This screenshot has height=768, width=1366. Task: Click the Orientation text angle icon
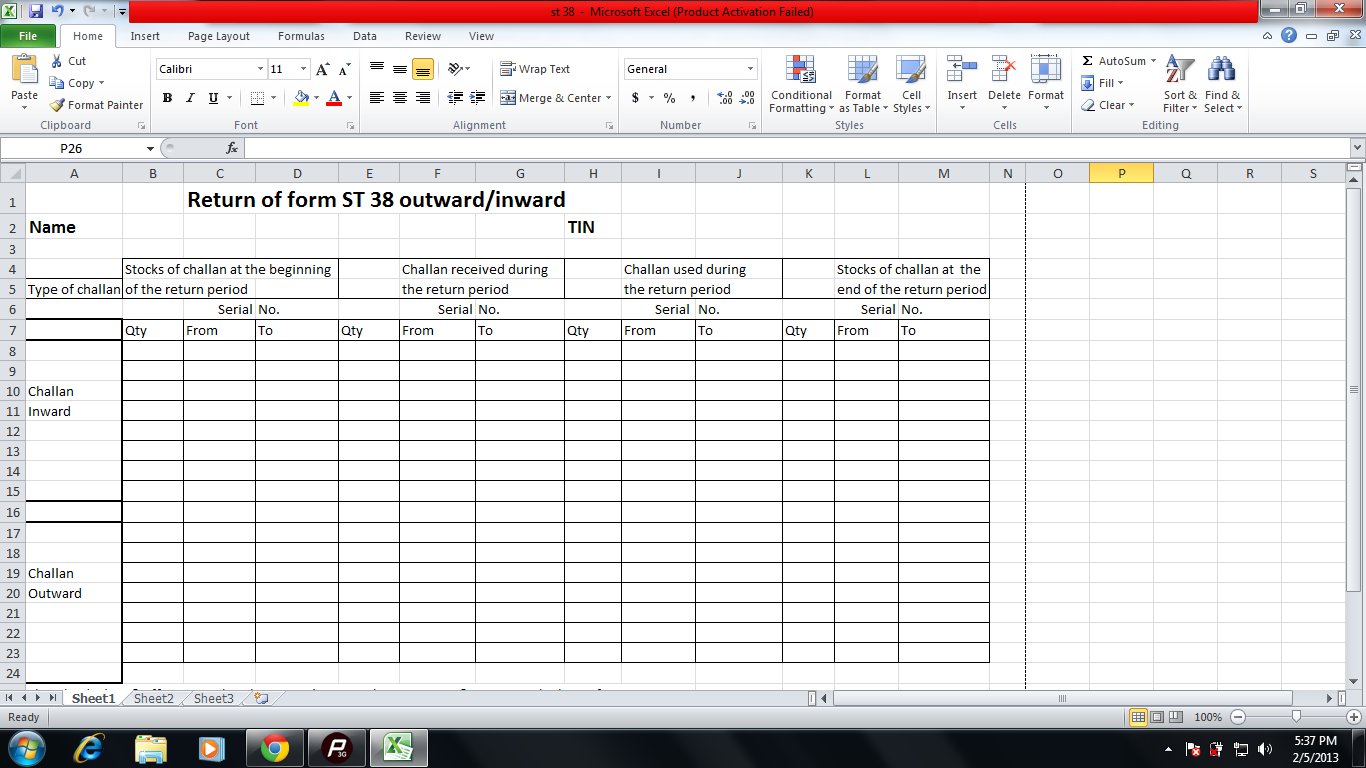click(x=455, y=69)
